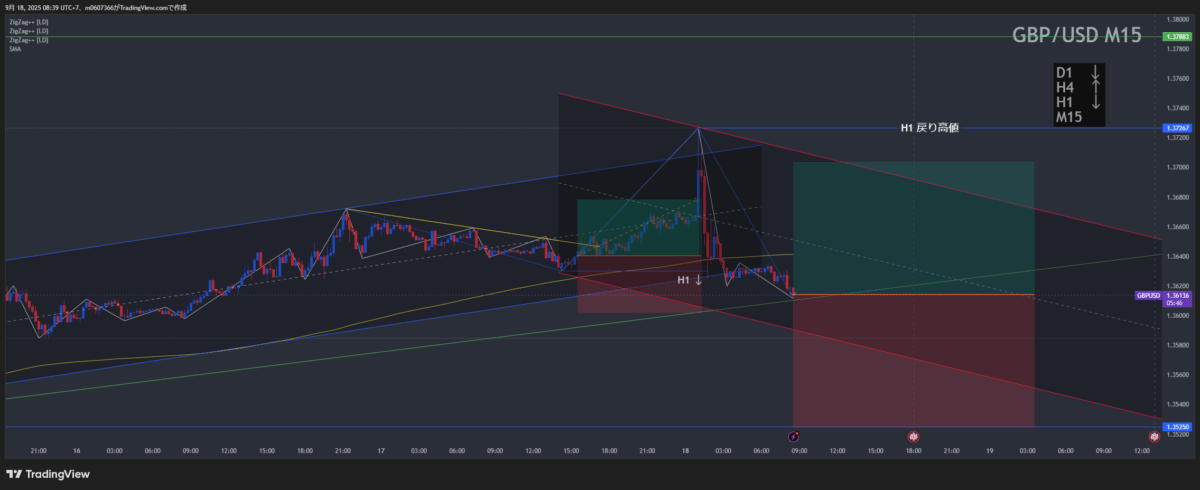Click the D1 H4 H1 M15 trend table
Image resolution: width=1200 pixels, height=490 pixels.
[1079, 95]
